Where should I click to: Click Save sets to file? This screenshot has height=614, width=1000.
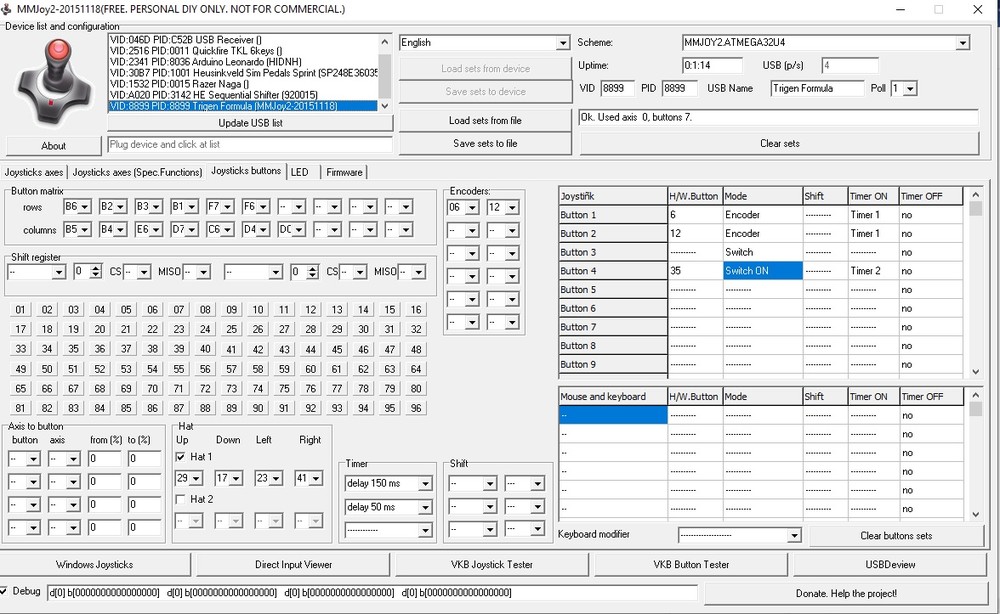[x=485, y=144]
